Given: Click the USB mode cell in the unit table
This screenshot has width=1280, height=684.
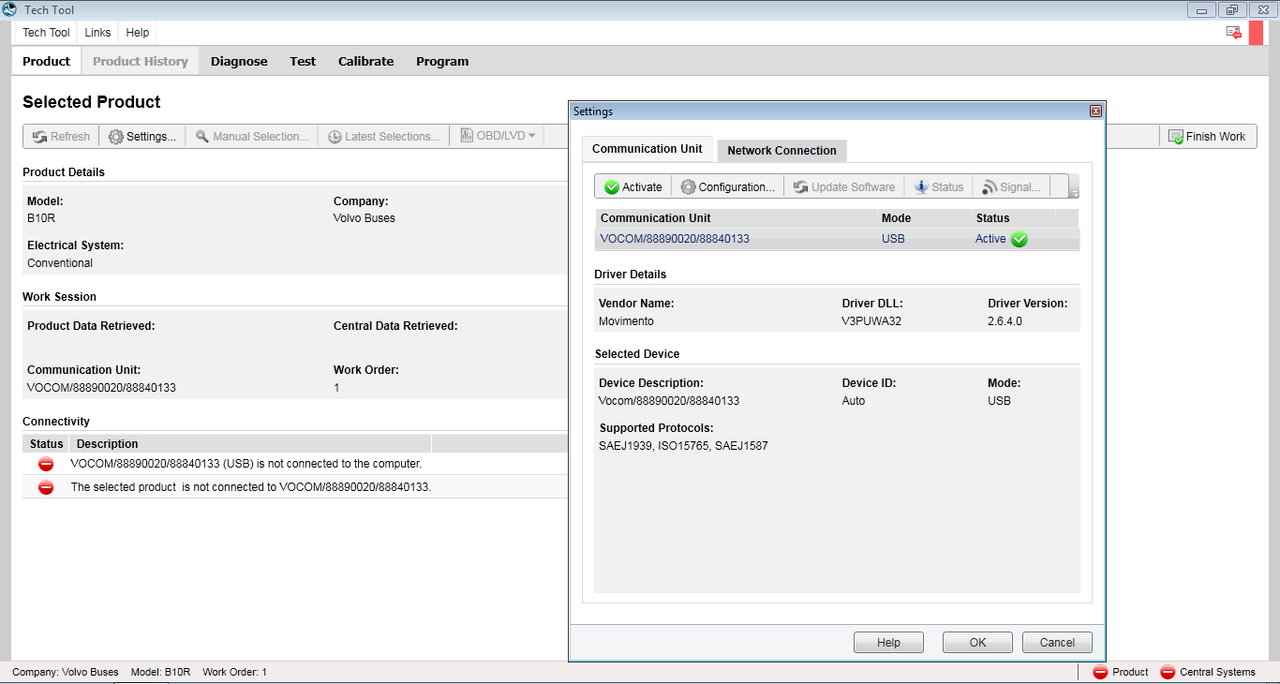Looking at the screenshot, I should [893, 239].
